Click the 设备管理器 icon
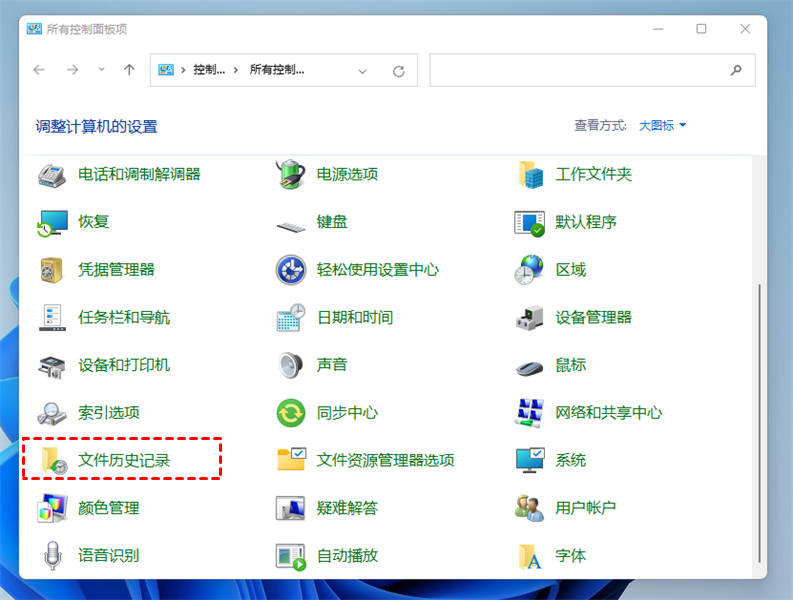The image size is (793, 600). (530, 318)
